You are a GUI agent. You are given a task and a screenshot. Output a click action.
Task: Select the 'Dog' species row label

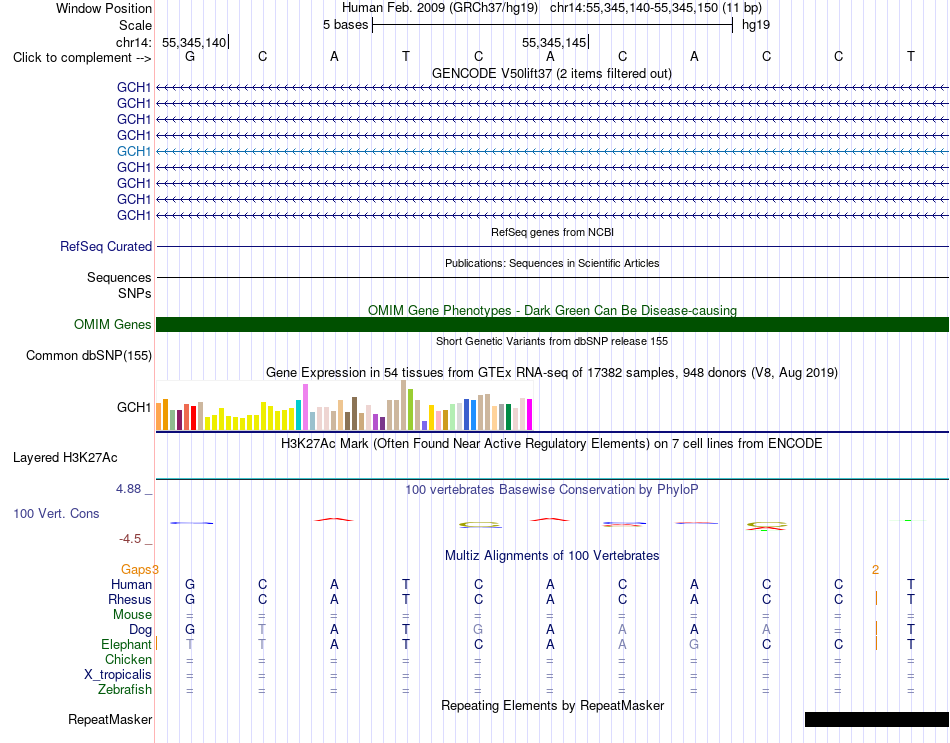pyautogui.click(x=141, y=630)
